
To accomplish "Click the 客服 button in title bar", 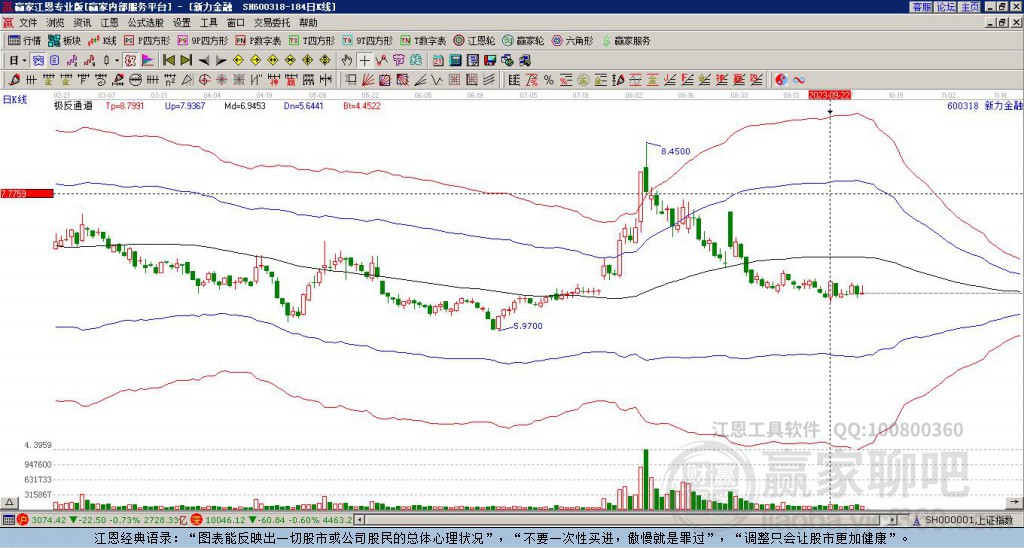I will pos(922,7).
